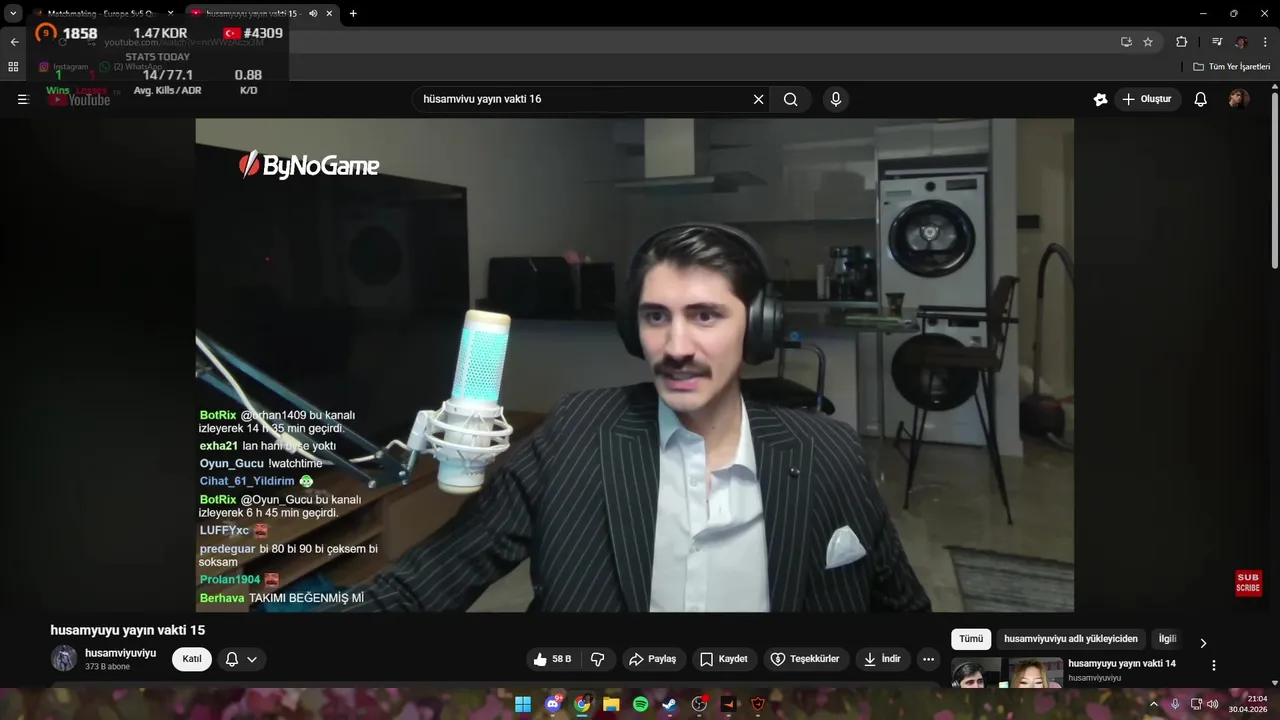
Task: Click the Oluştur create button
Action: [x=1146, y=99]
